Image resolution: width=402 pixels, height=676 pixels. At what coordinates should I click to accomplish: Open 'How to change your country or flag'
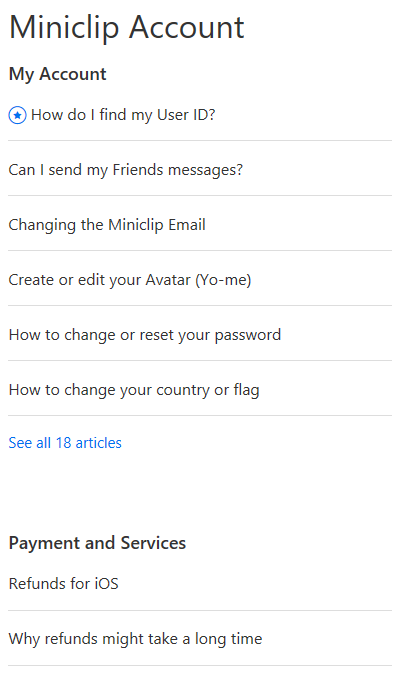(x=134, y=390)
